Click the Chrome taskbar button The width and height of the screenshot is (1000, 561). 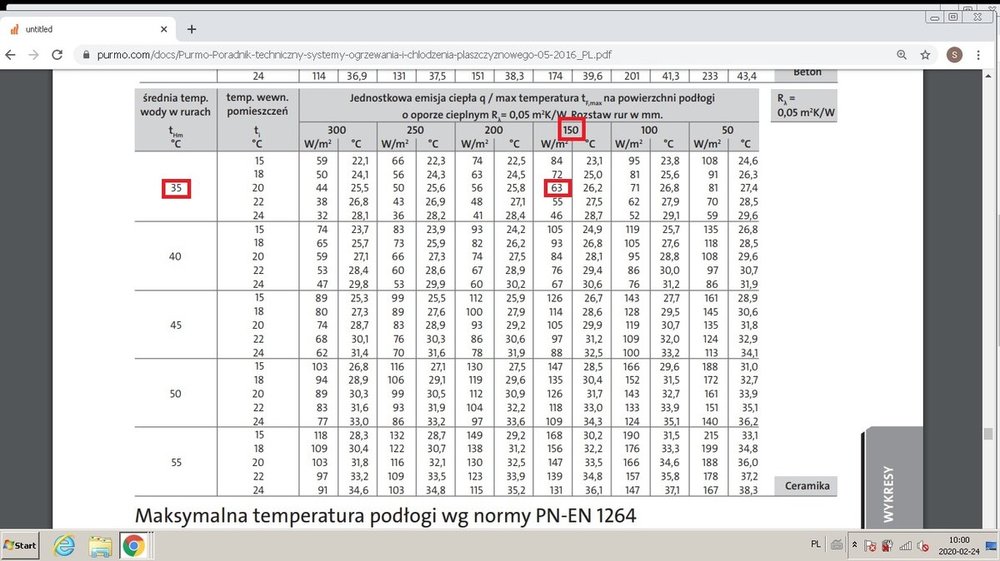point(133,546)
